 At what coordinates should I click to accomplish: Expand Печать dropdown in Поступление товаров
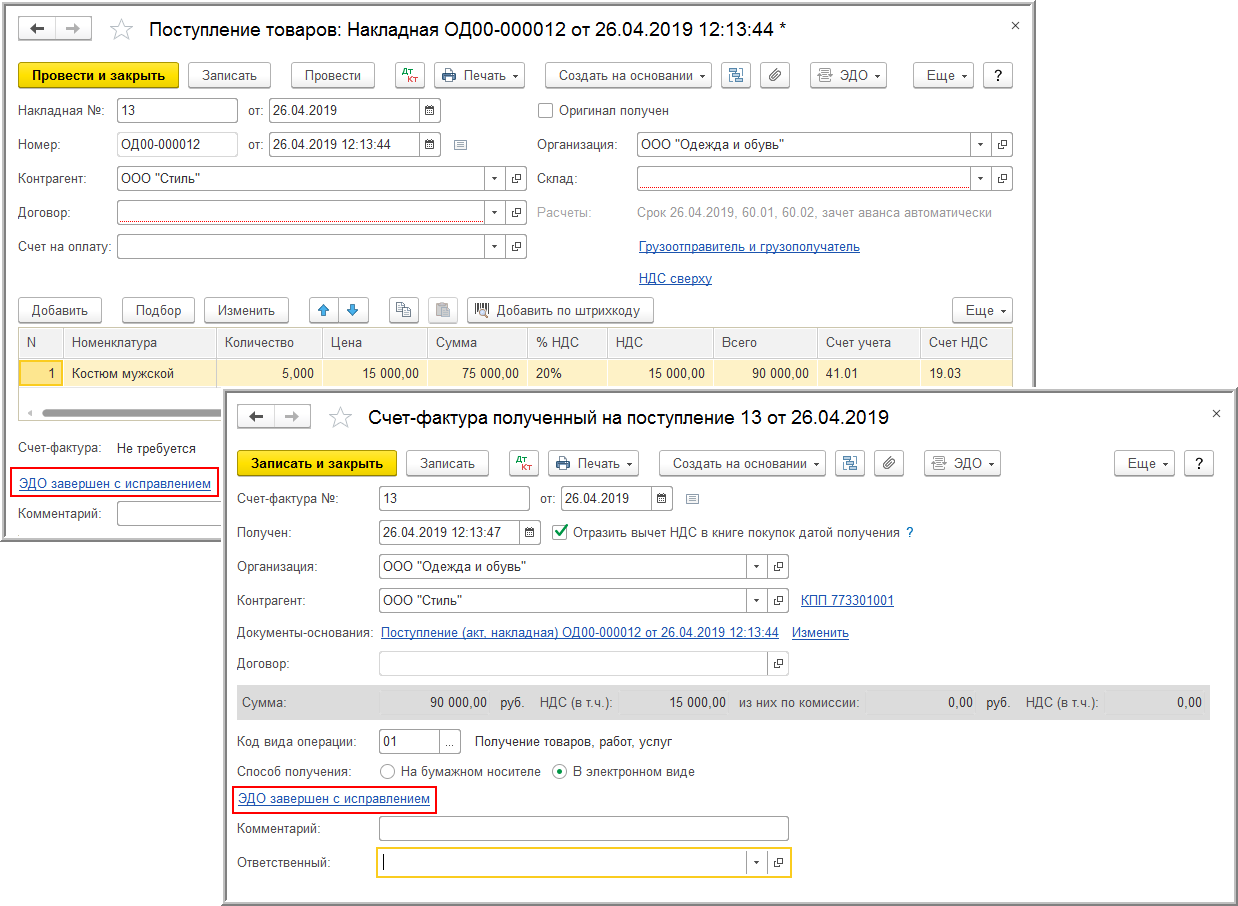click(480, 75)
